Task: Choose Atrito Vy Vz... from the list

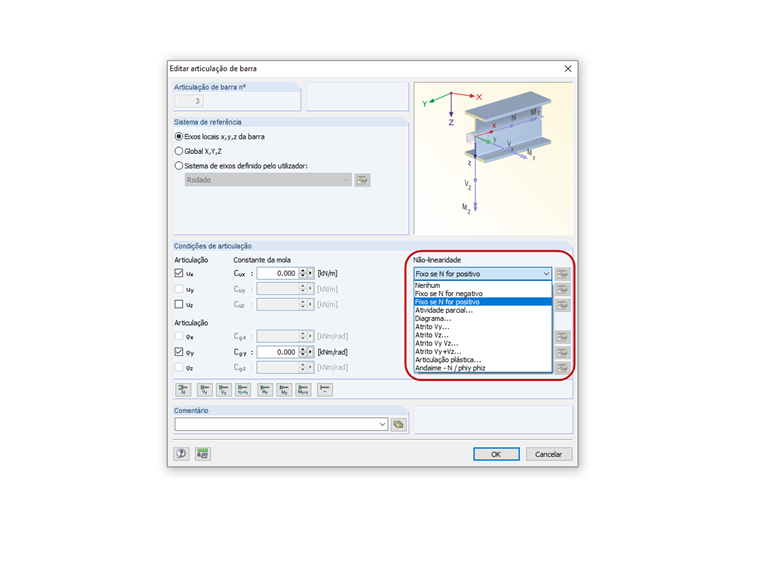Action: pos(483,343)
